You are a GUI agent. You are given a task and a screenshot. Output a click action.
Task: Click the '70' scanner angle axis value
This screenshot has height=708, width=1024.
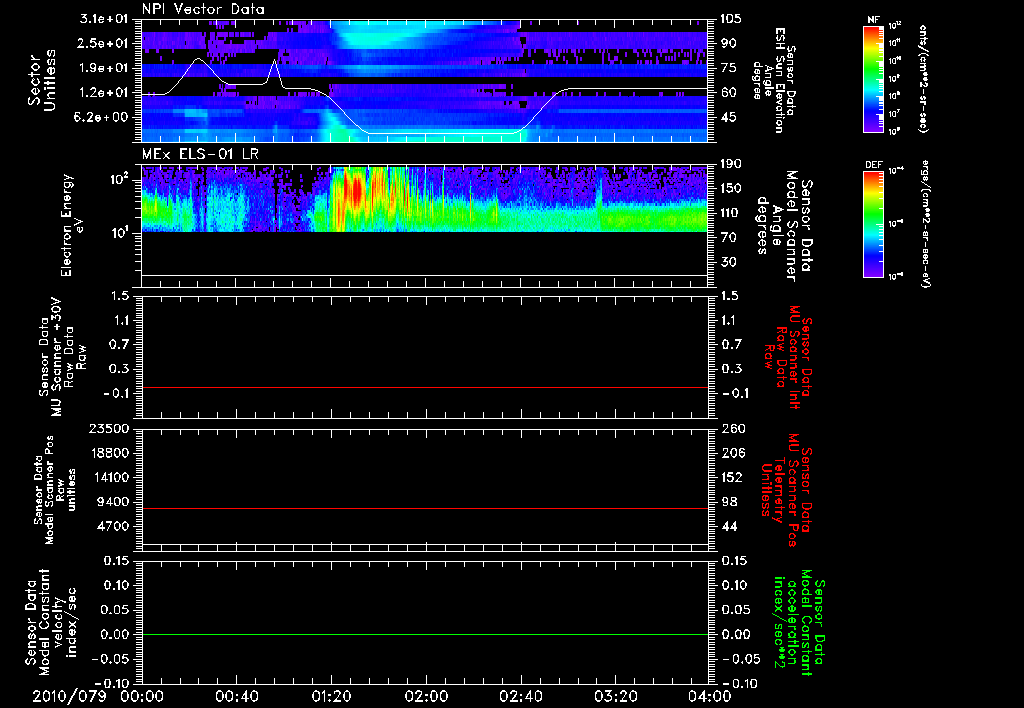pyautogui.click(x=728, y=238)
